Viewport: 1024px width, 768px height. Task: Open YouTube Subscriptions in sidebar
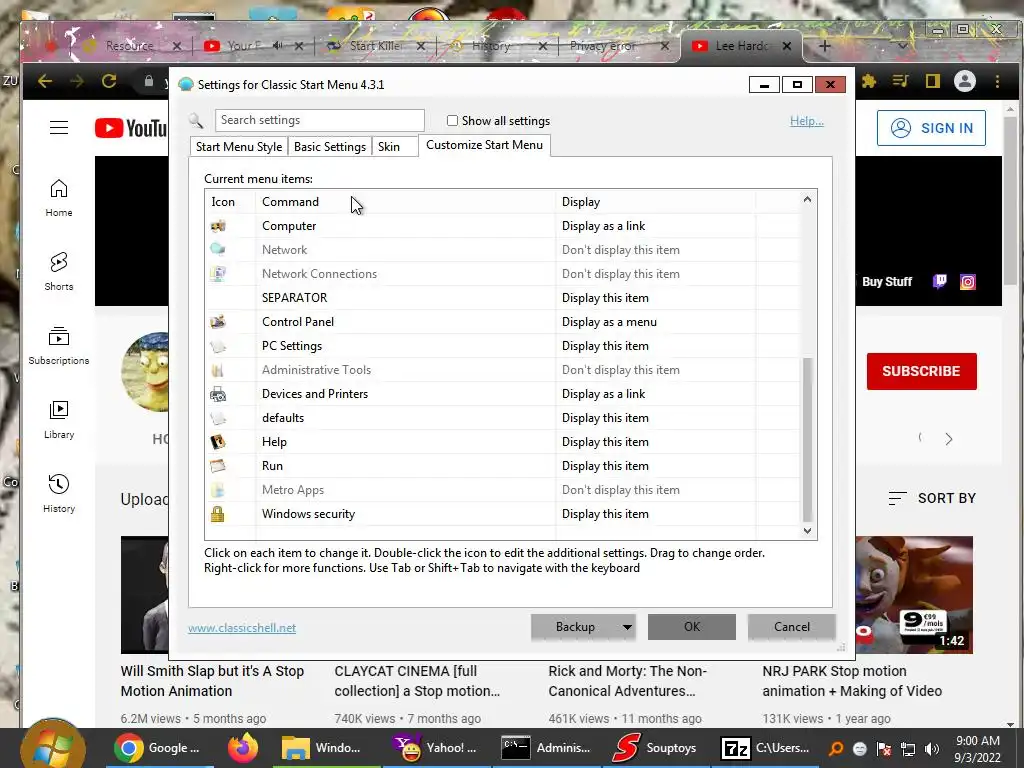click(x=59, y=346)
